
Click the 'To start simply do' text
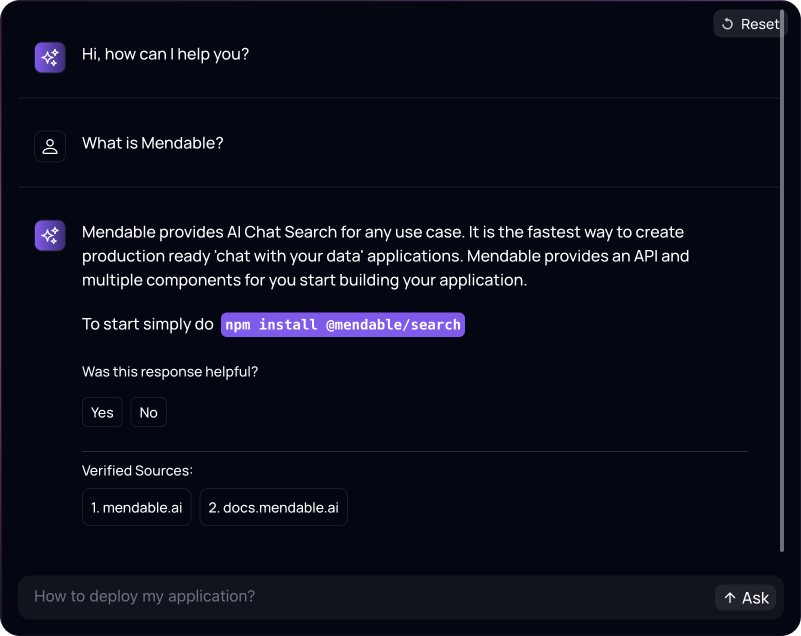coord(148,325)
